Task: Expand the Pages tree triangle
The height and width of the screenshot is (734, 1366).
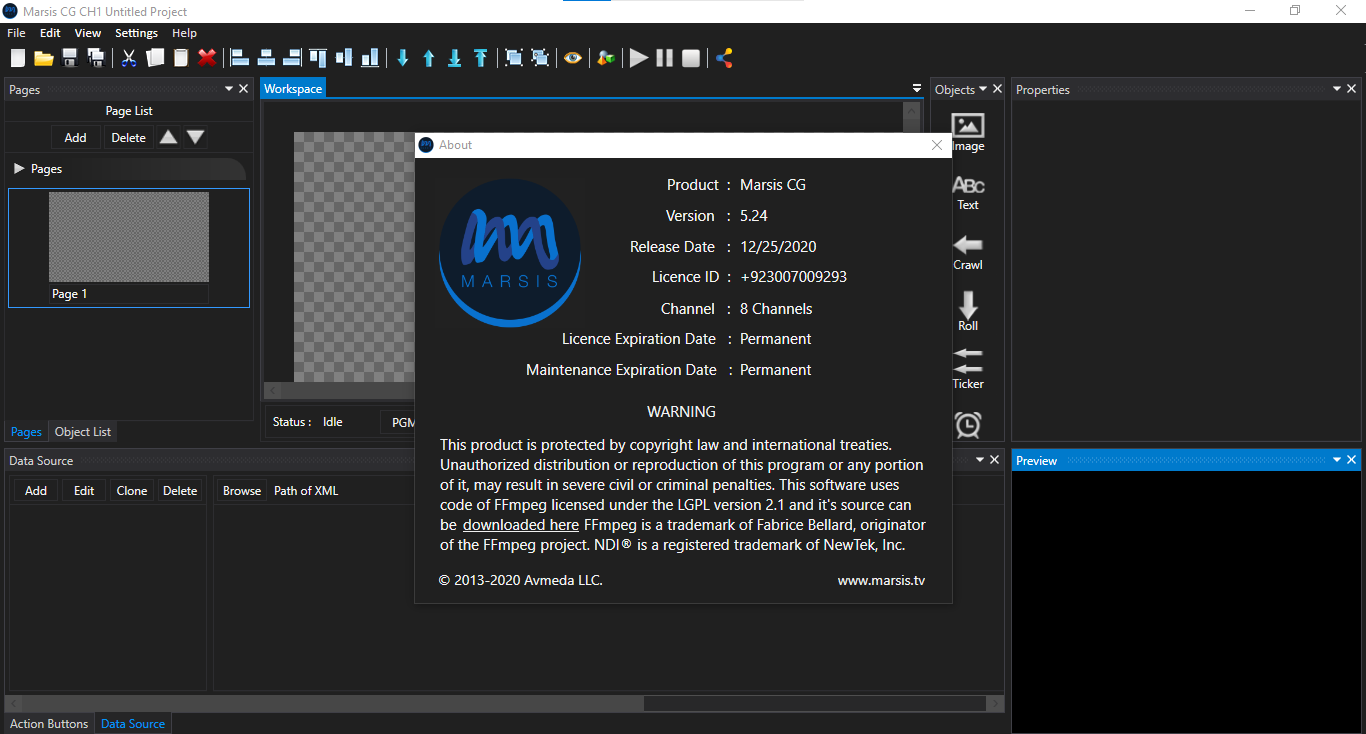Action: [x=19, y=169]
